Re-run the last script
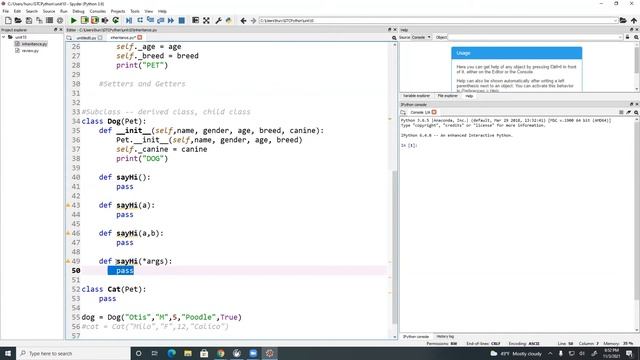Viewport: 640px width, 360px height. tap(116, 20)
